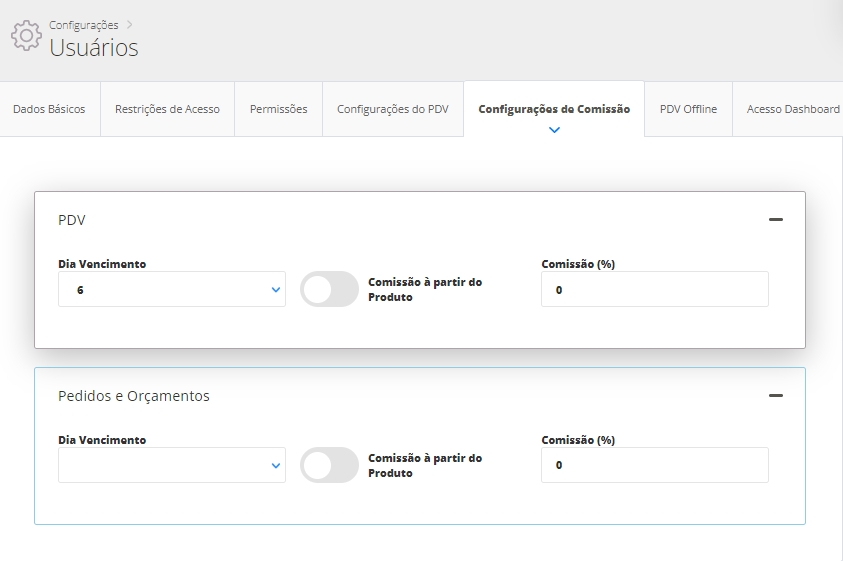Collapse the PDV panel with minus icon

pos(775,220)
